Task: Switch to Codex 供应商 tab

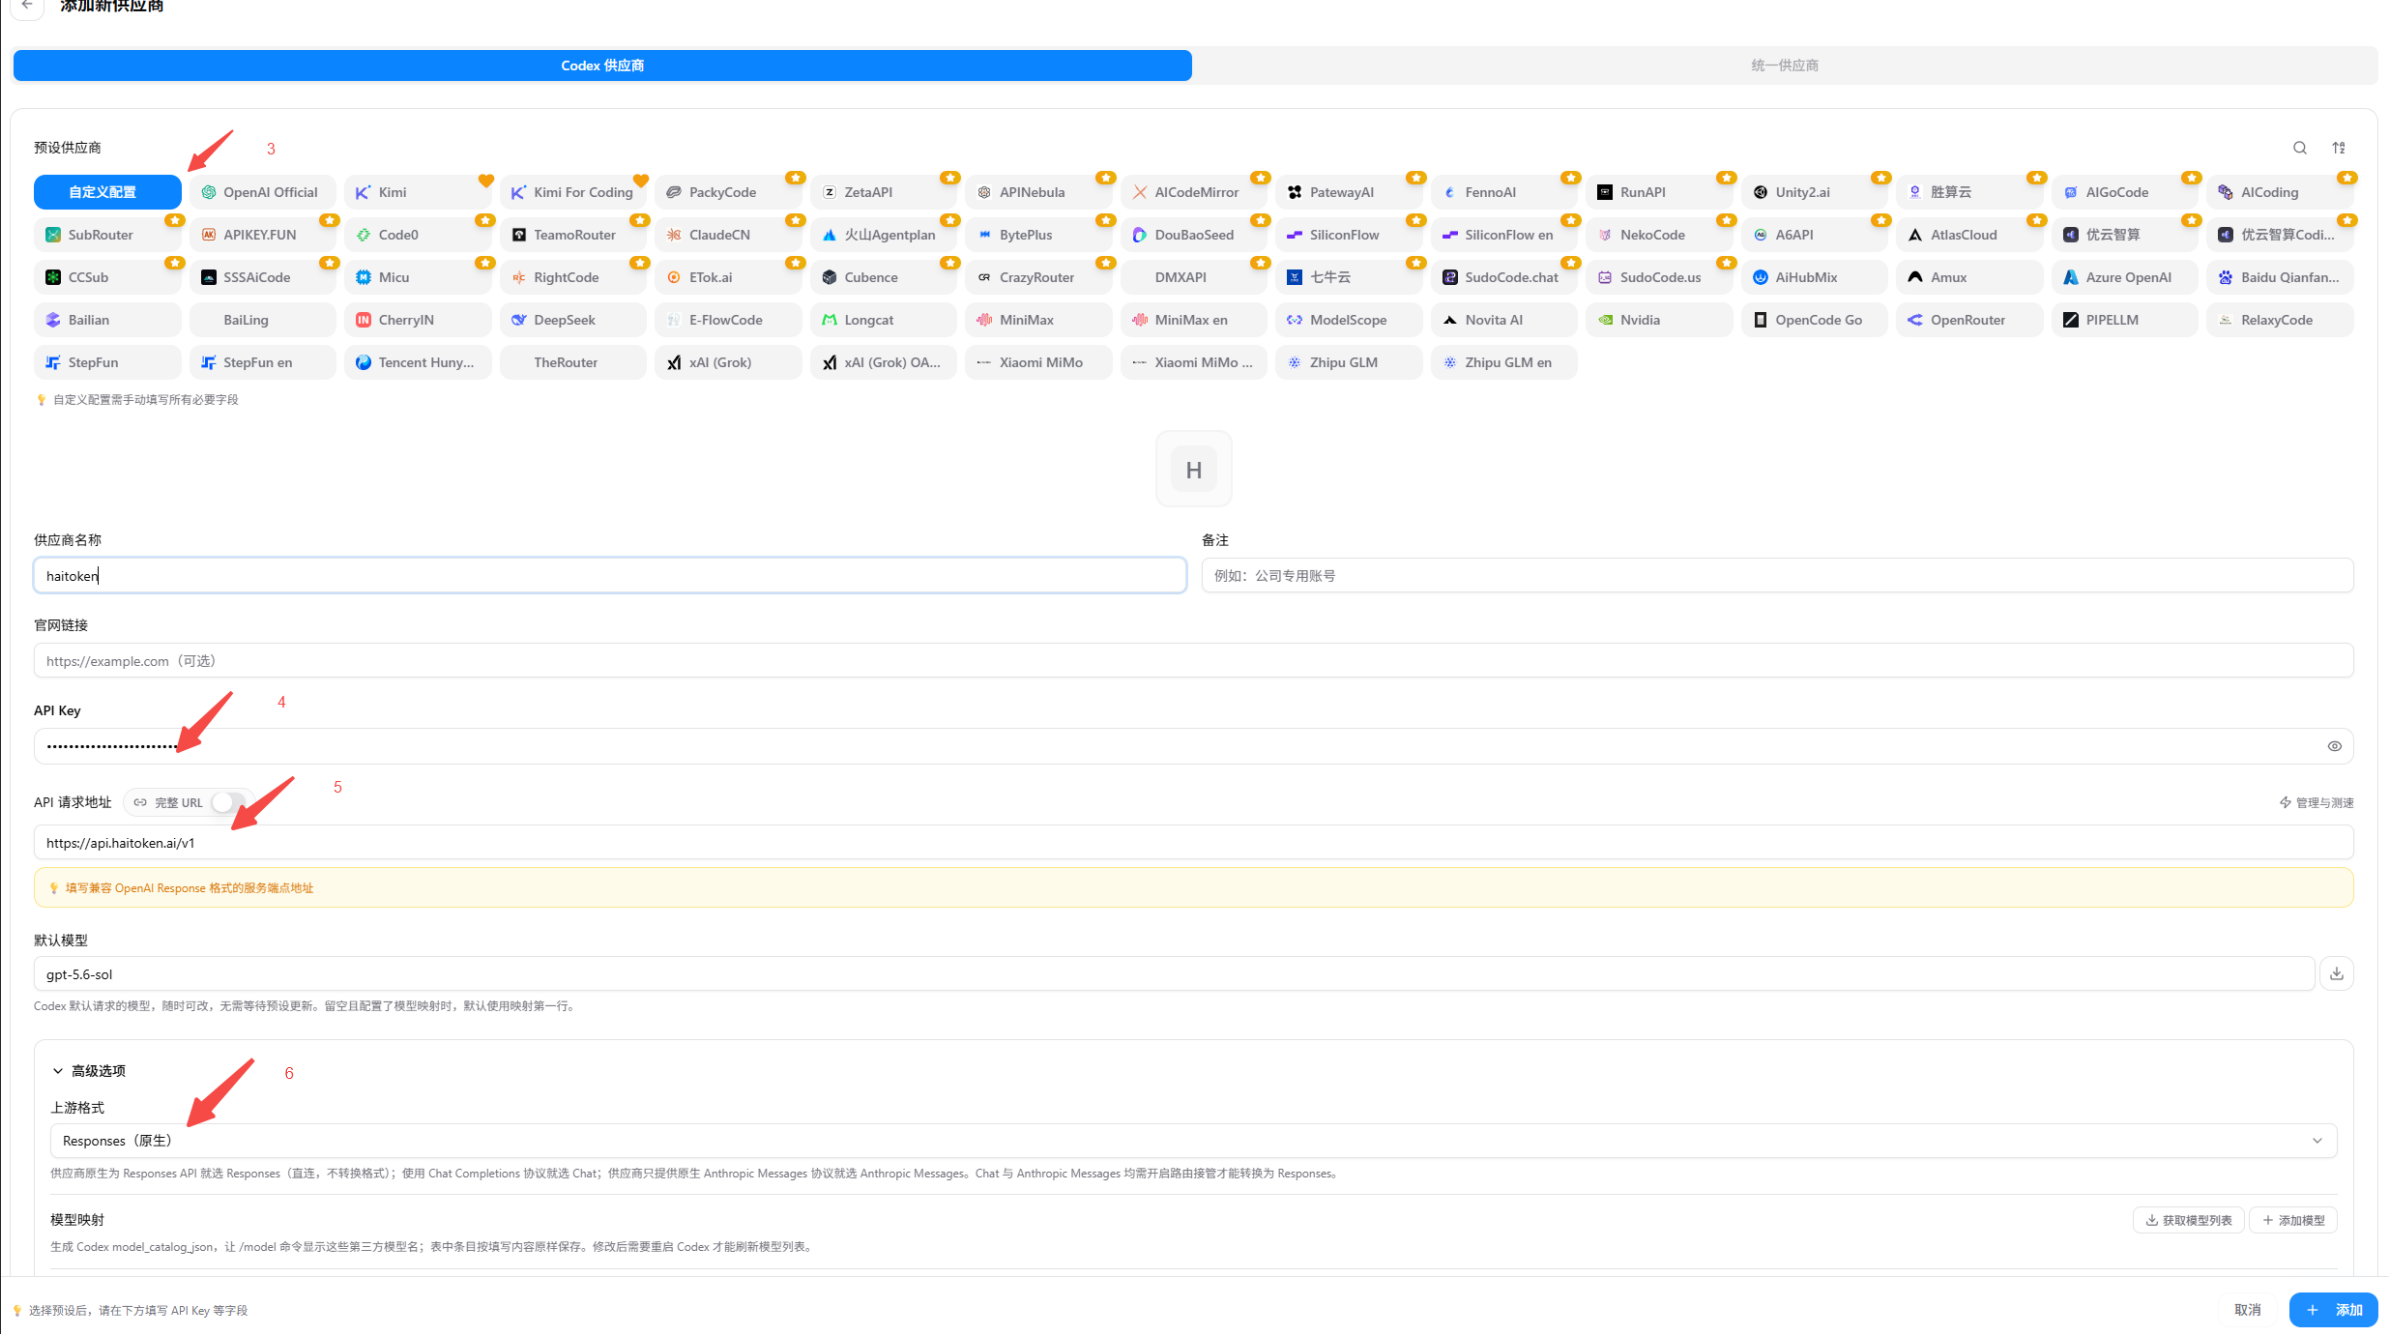Action: 602,65
